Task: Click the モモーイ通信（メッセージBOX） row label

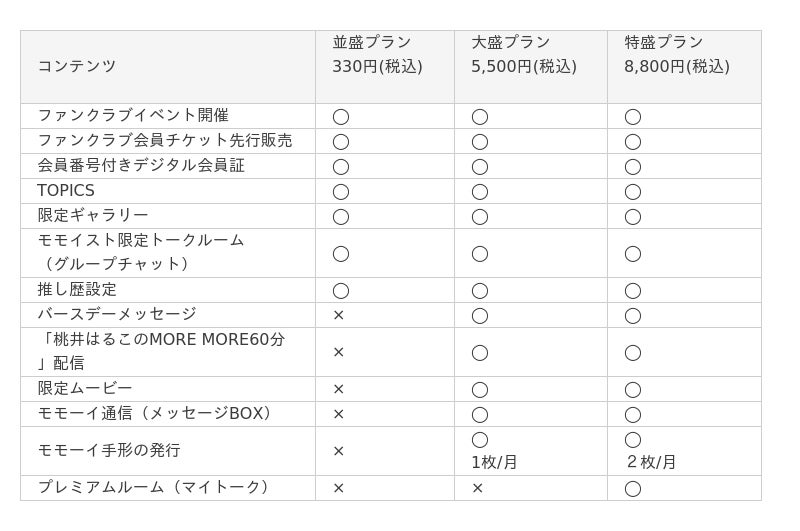Action: [x=155, y=413]
